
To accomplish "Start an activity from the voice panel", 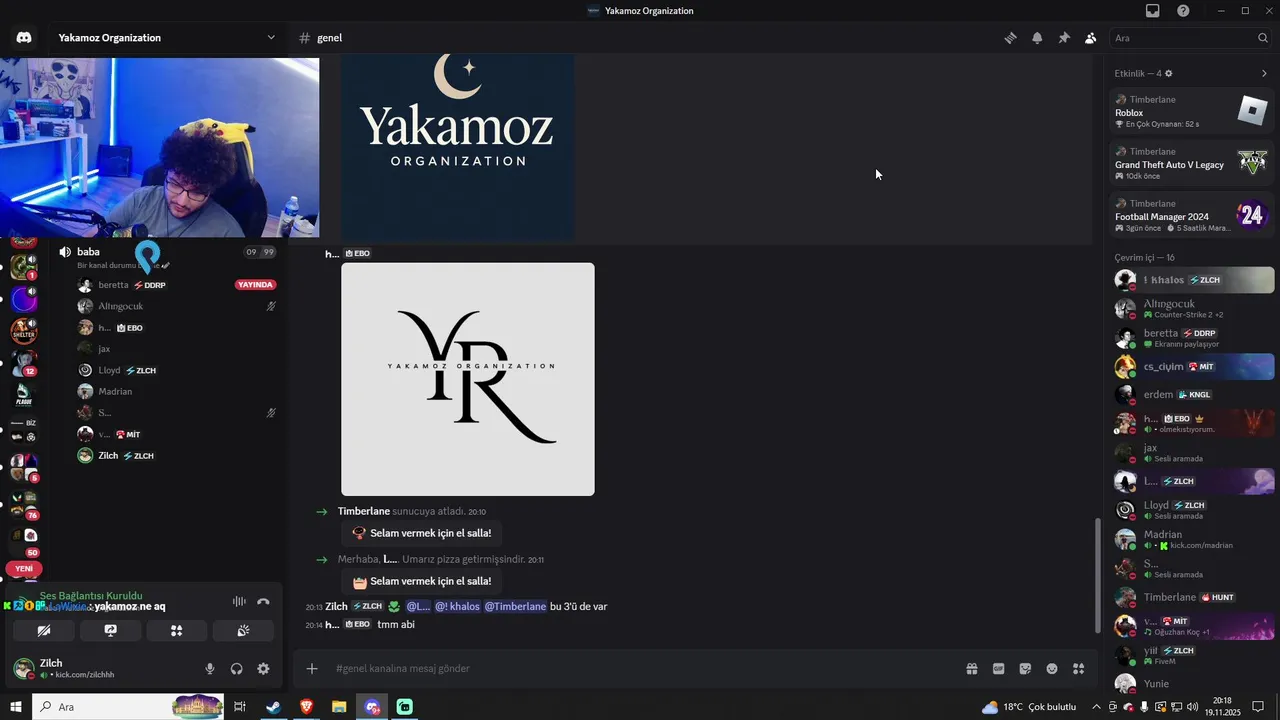I will 176,631.
